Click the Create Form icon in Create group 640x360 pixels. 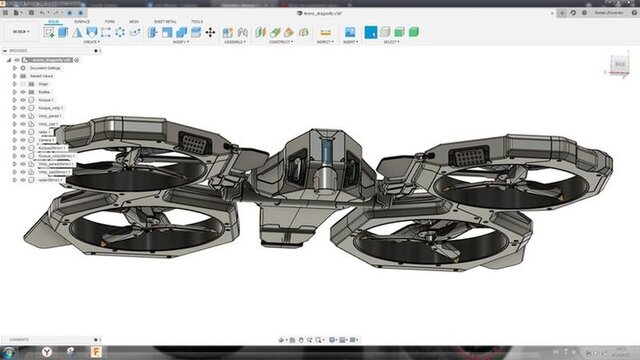(x=135, y=32)
